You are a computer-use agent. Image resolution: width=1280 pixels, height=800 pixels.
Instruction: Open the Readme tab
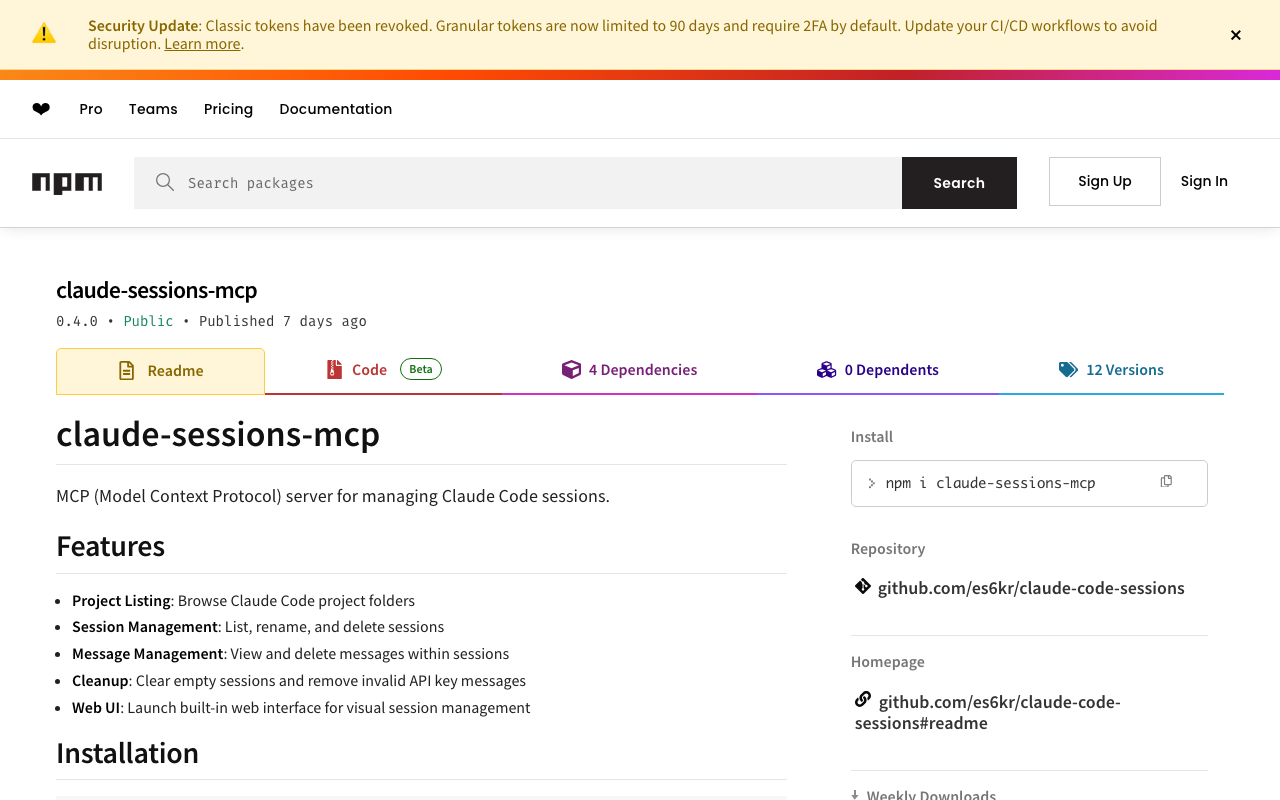(161, 371)
